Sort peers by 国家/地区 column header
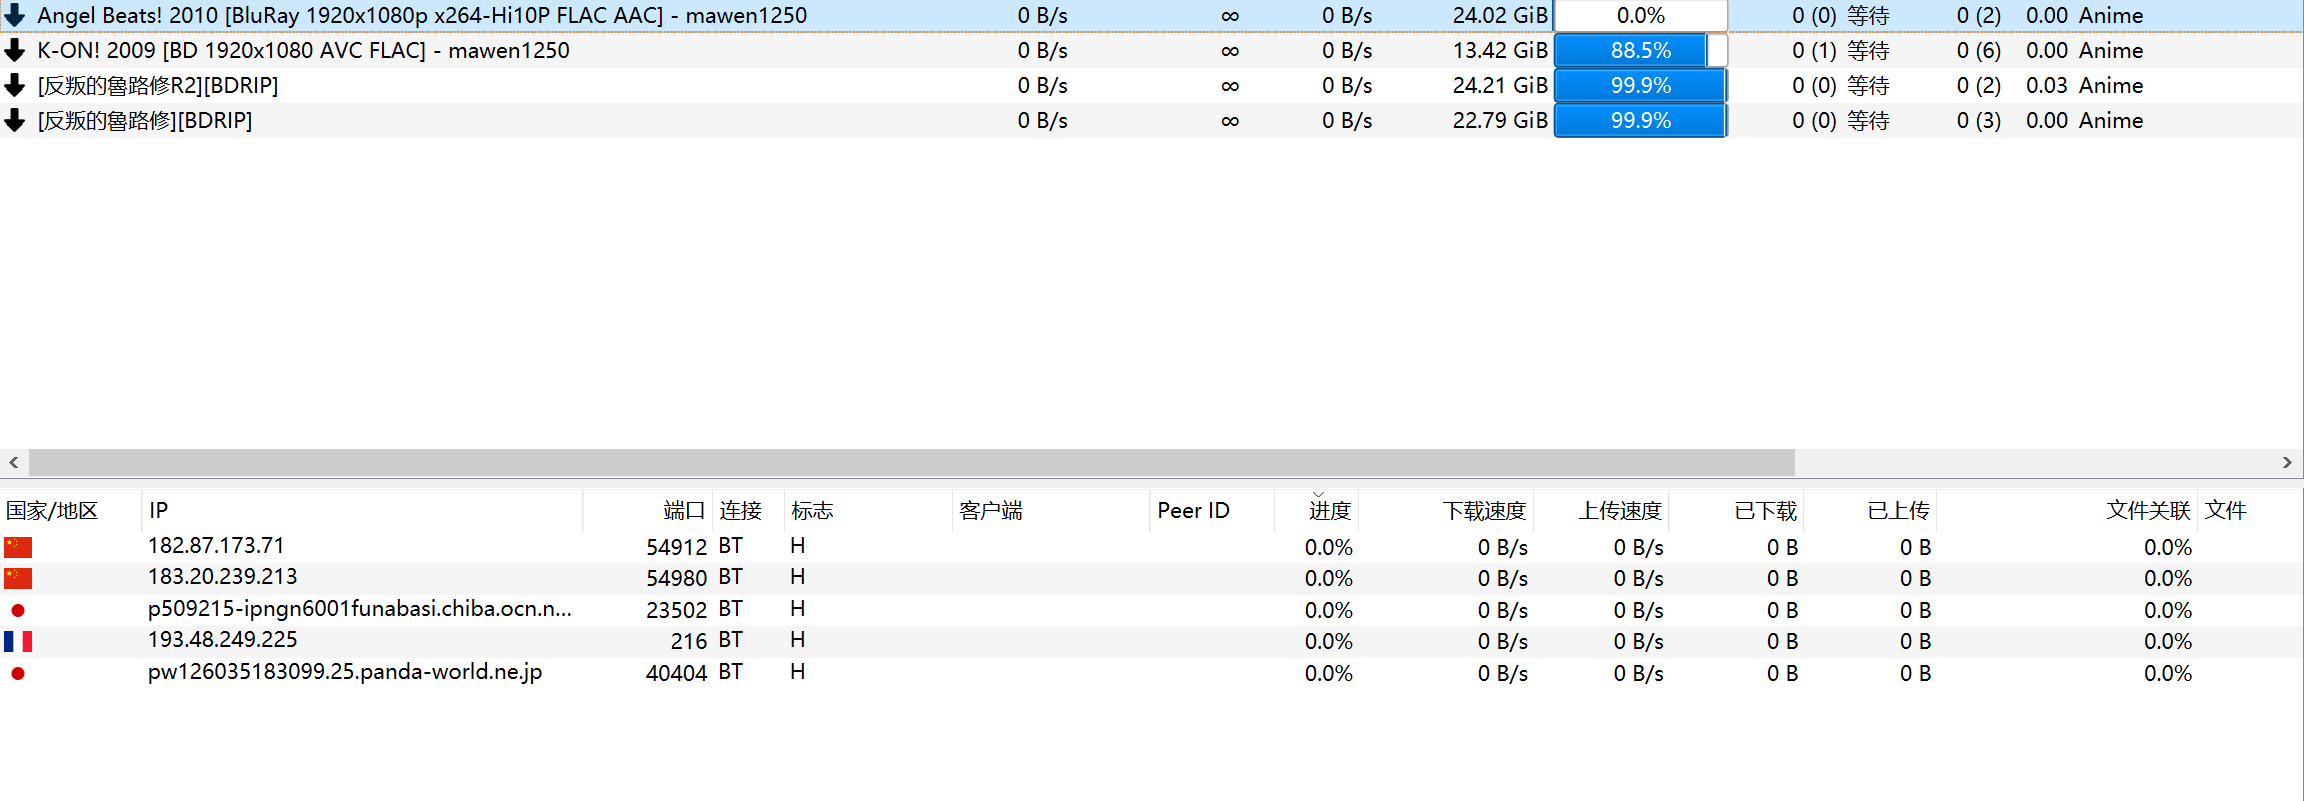This screenshot has width=2304, height=801. 70,511
